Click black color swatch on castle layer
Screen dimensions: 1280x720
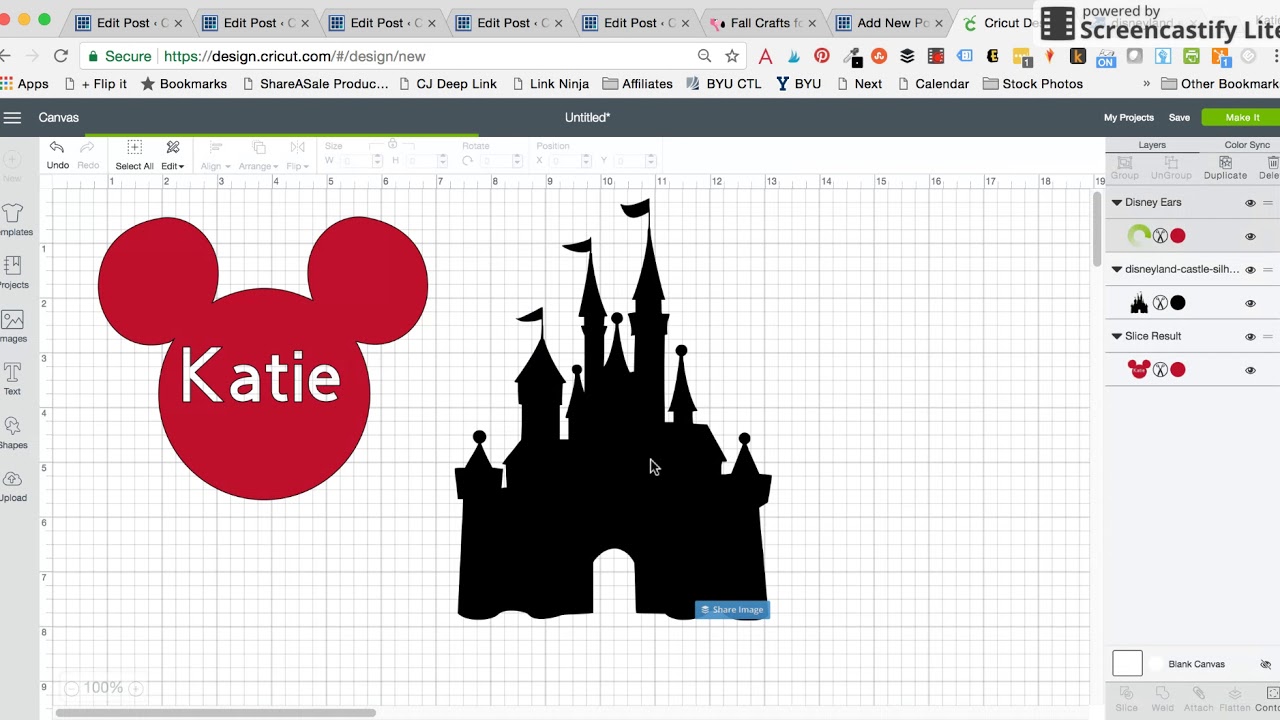point(1178,303)
